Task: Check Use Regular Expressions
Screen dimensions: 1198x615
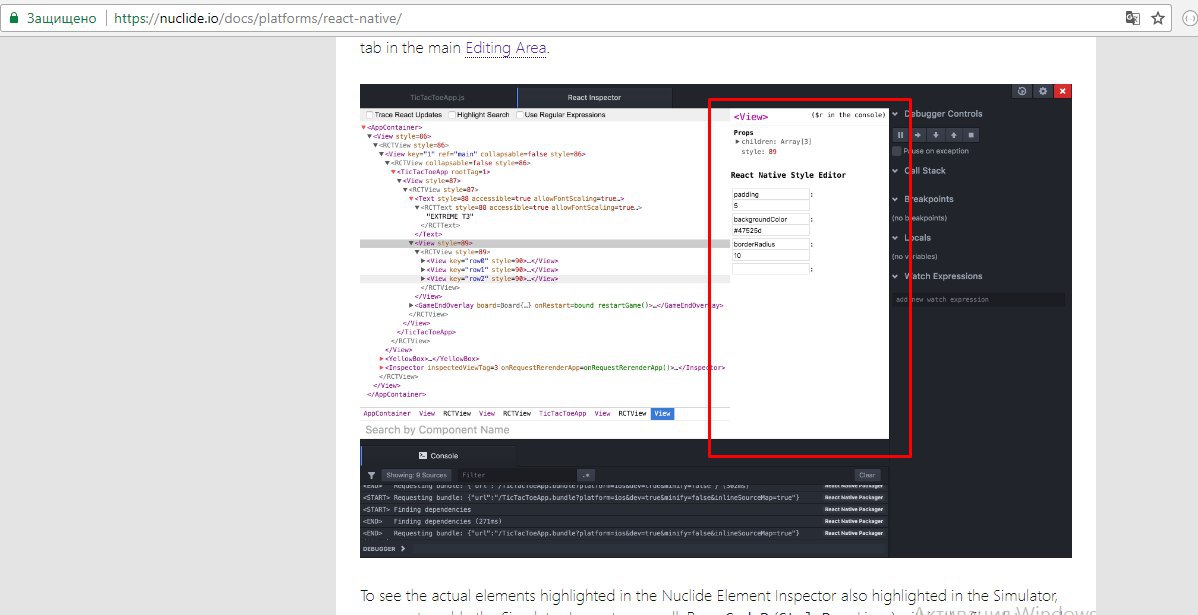Action: coord(520,115)
